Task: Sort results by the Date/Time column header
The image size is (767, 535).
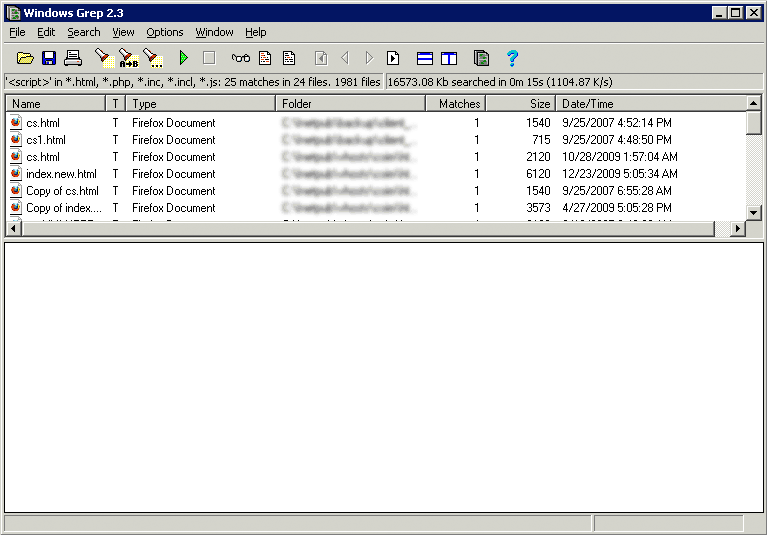Action: [x=651, y=104]
